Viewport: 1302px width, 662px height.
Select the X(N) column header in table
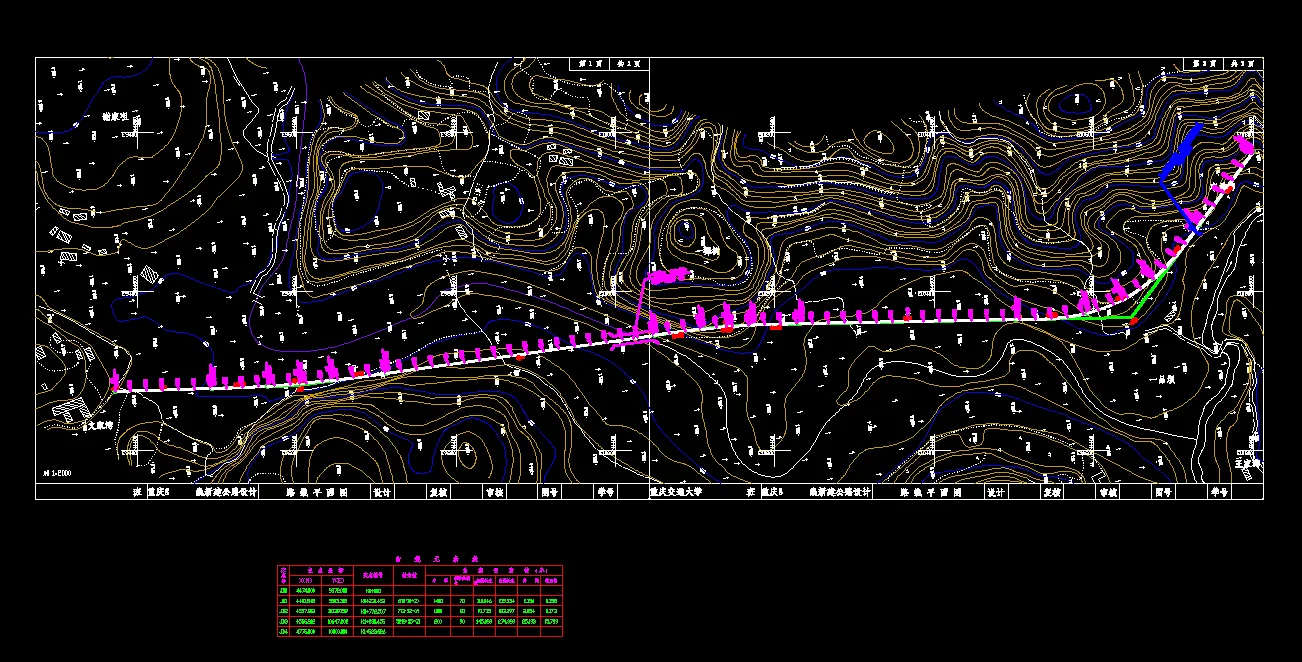point(306,580)
